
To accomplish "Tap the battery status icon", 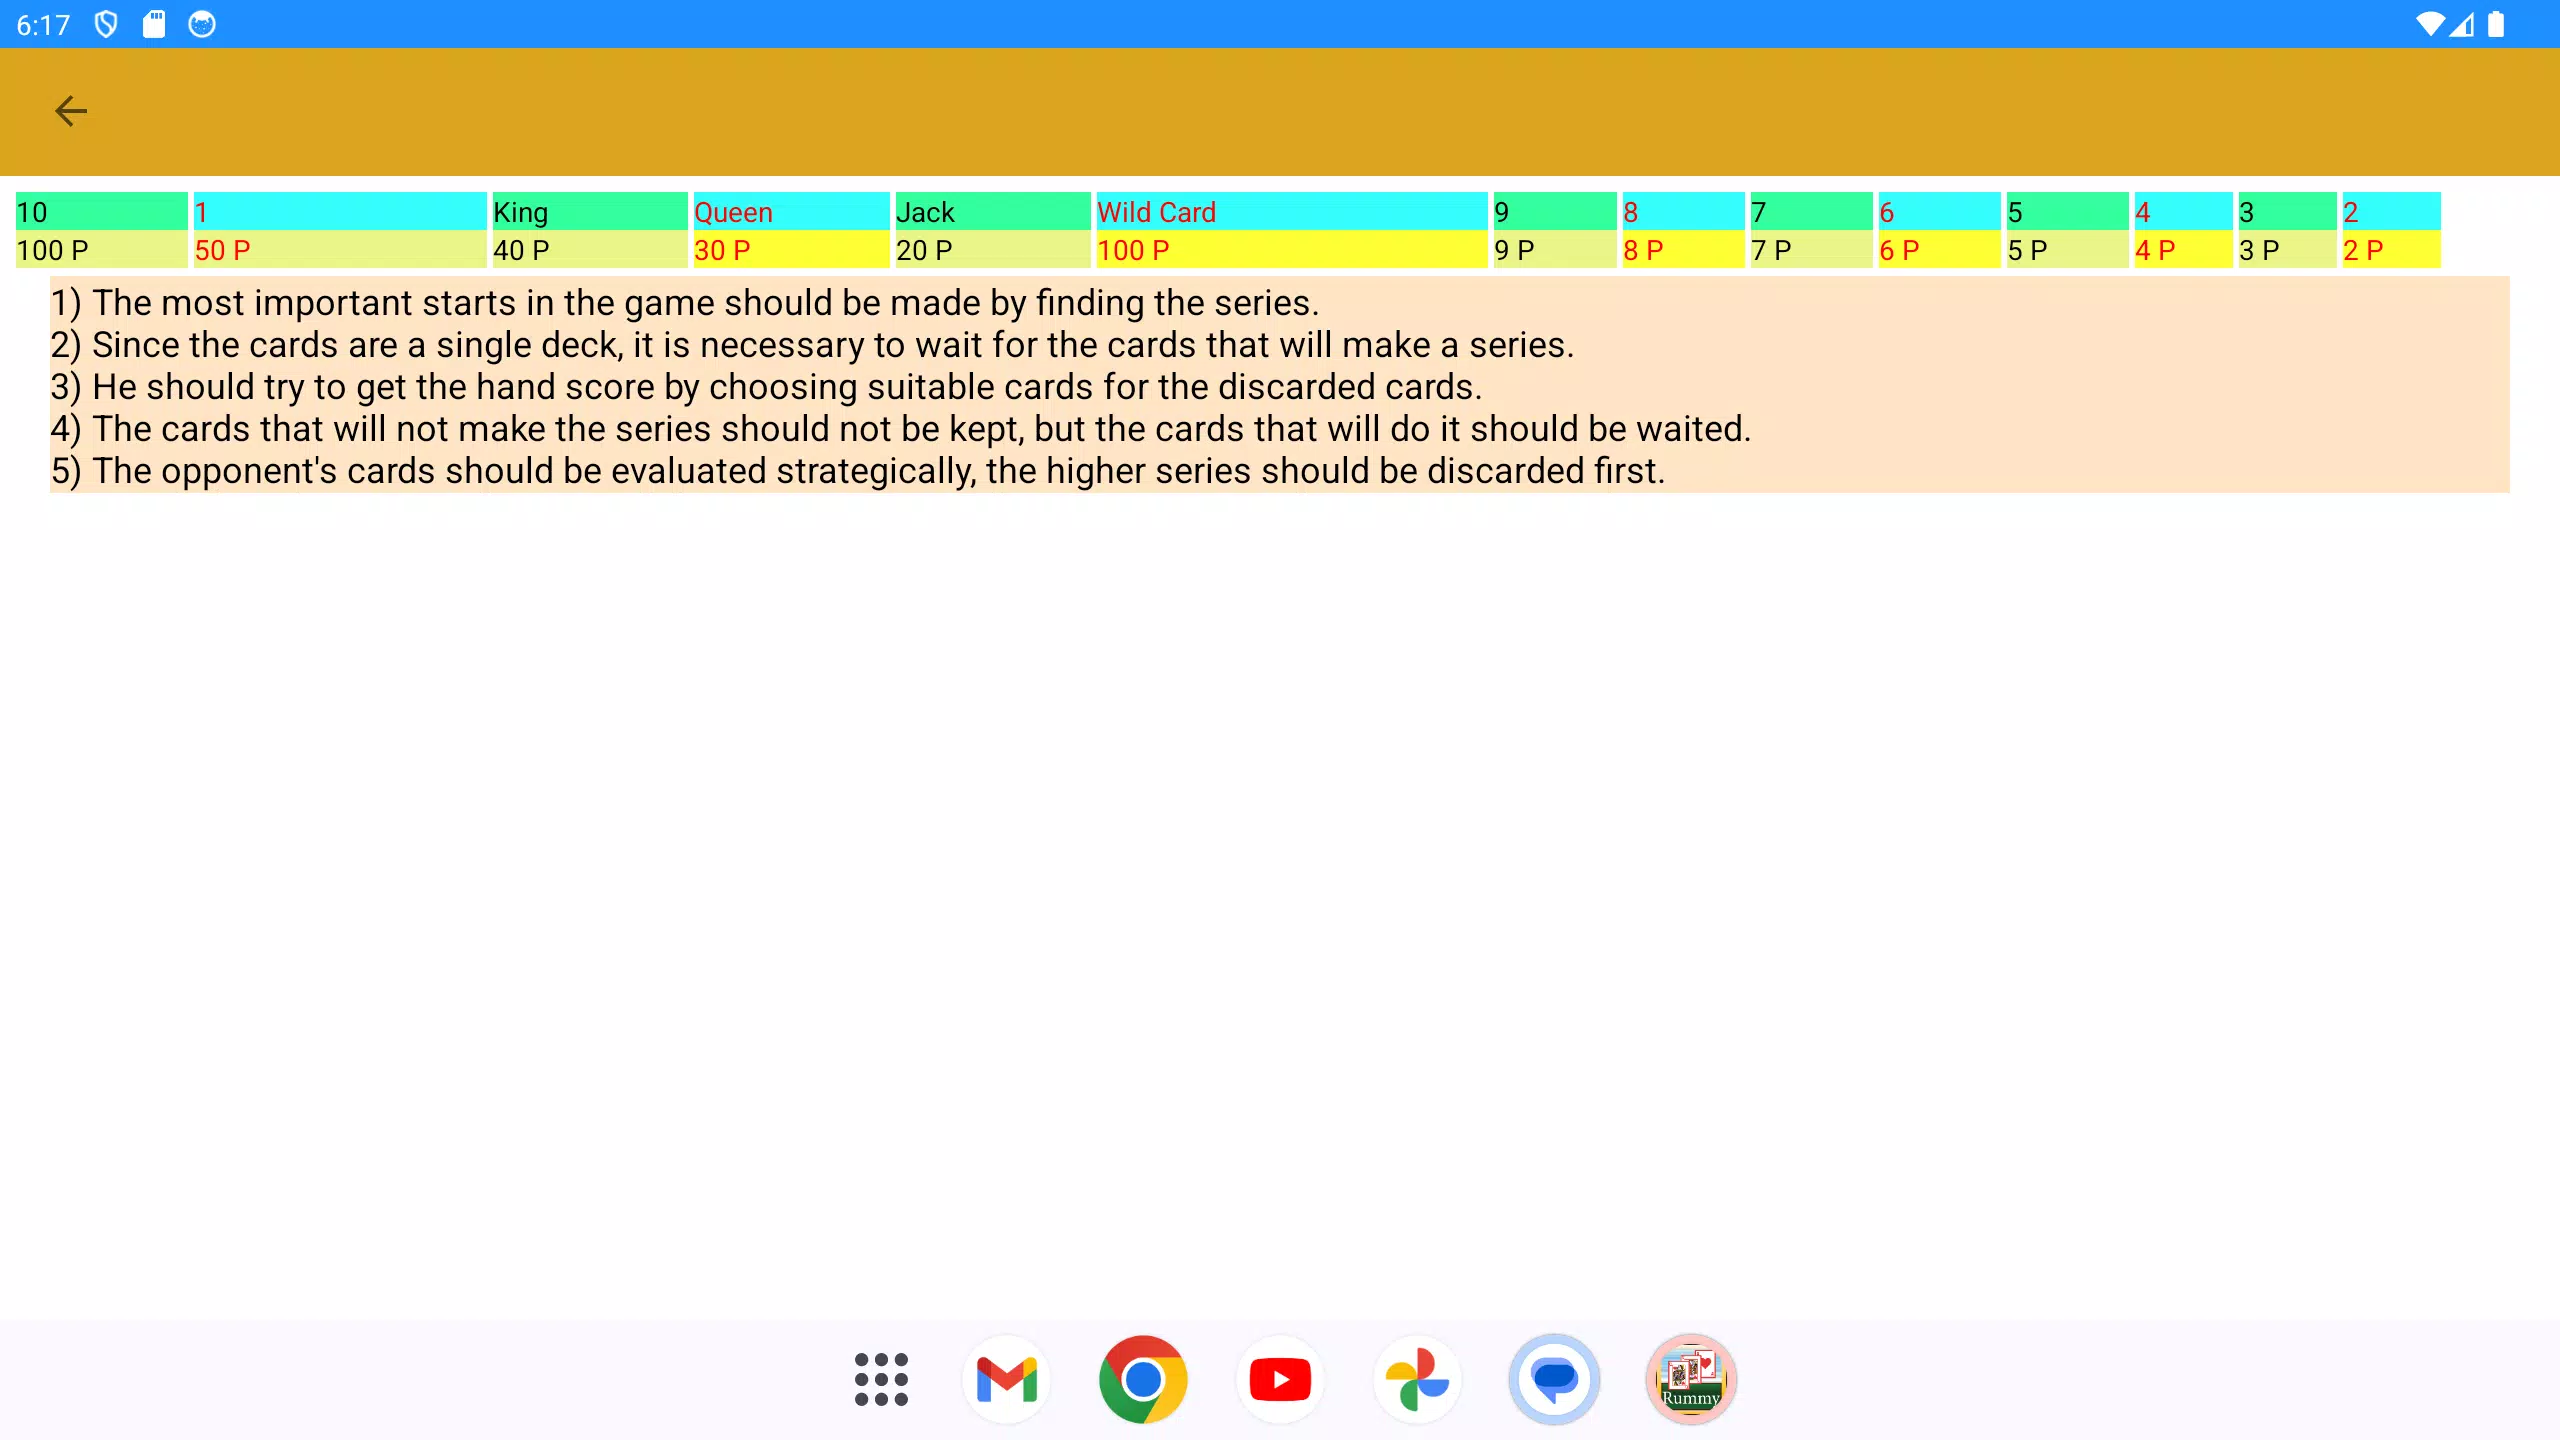I will (2496, 24).
